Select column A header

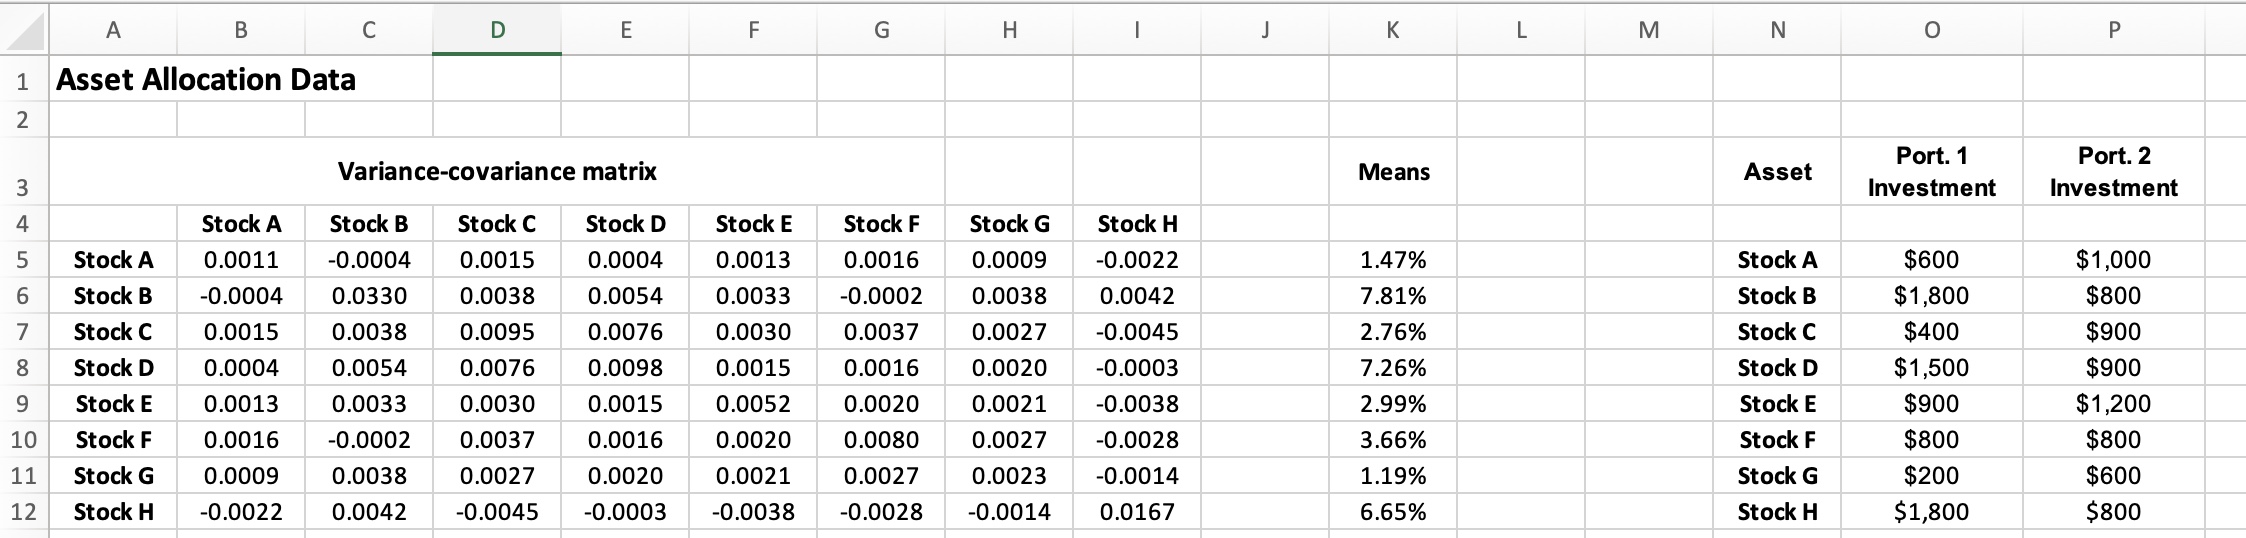click(x=113, y=30)
